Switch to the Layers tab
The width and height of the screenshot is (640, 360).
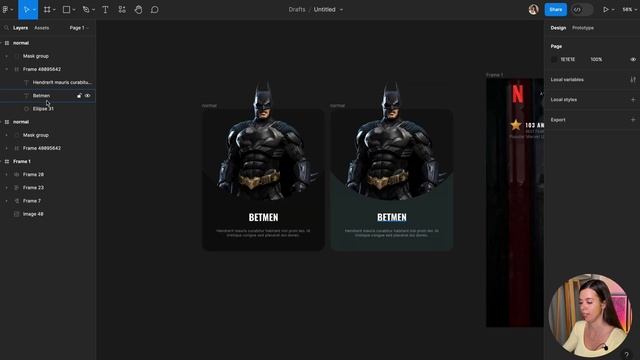pos(20,28)
